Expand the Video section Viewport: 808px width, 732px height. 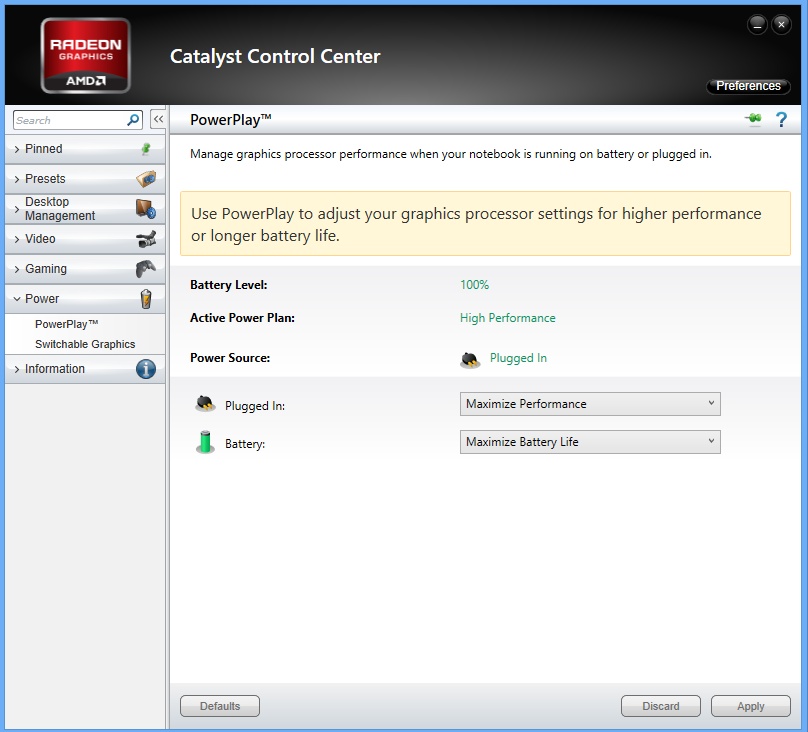click(x=85, y=239)
